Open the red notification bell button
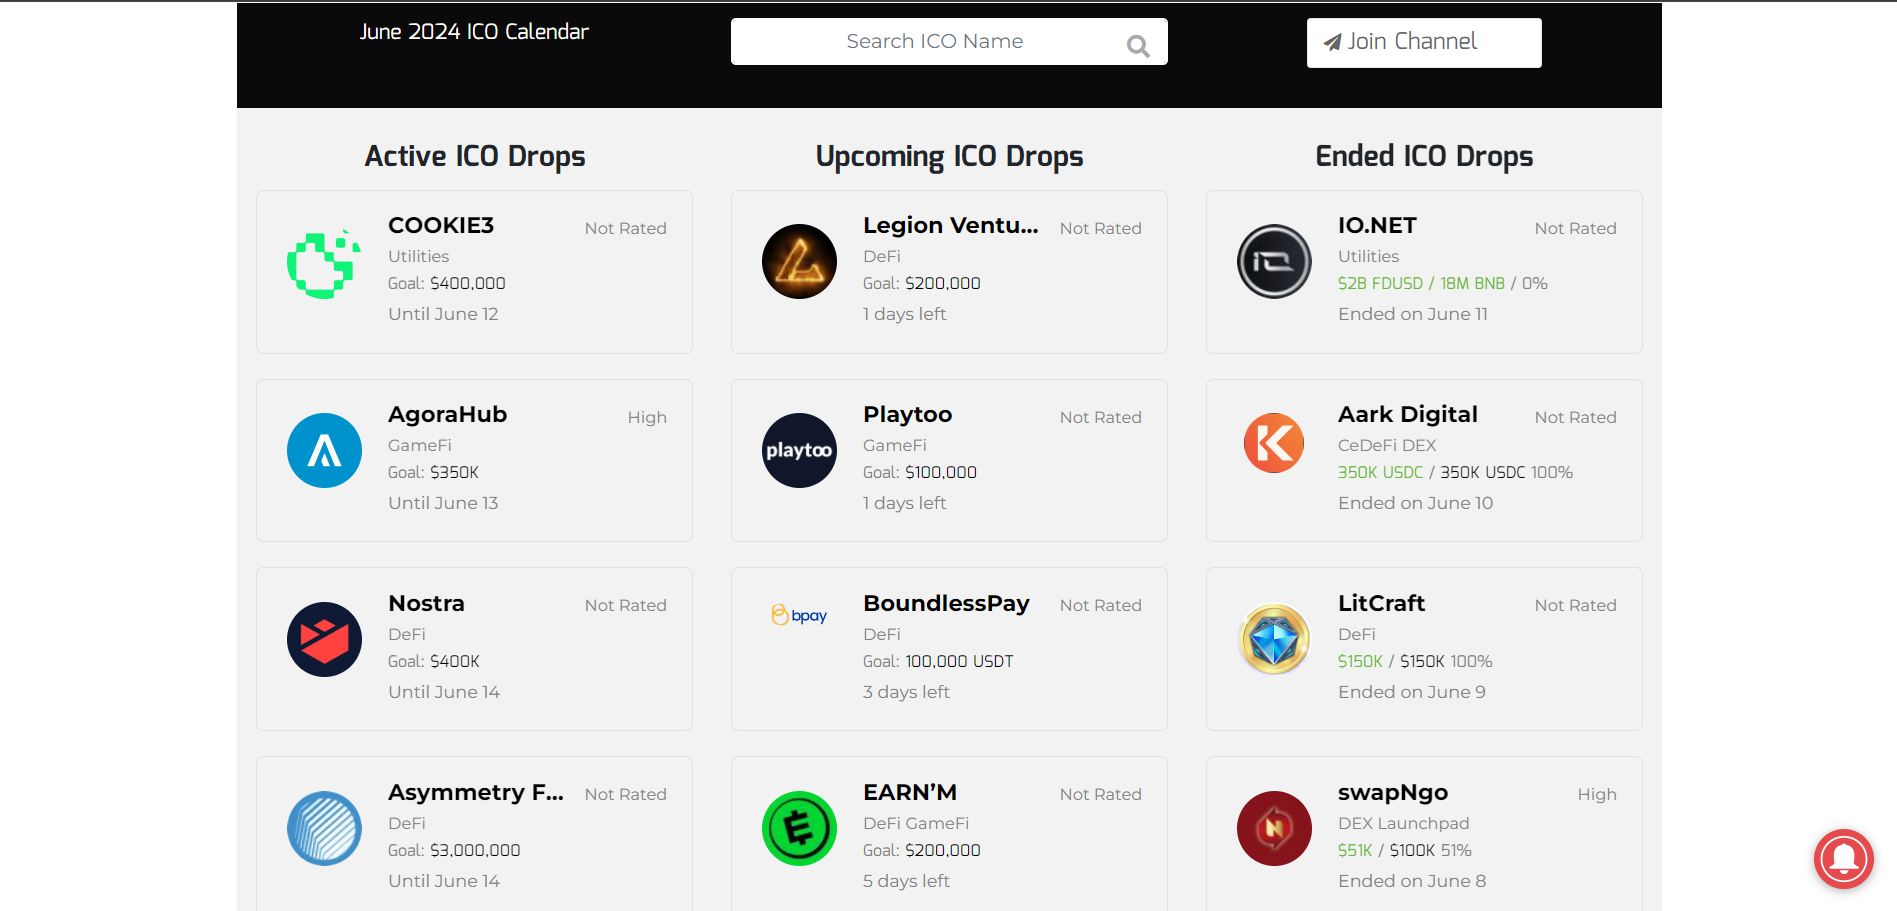The height and width of the screenshot is (911, 1897). (1843, 858)
